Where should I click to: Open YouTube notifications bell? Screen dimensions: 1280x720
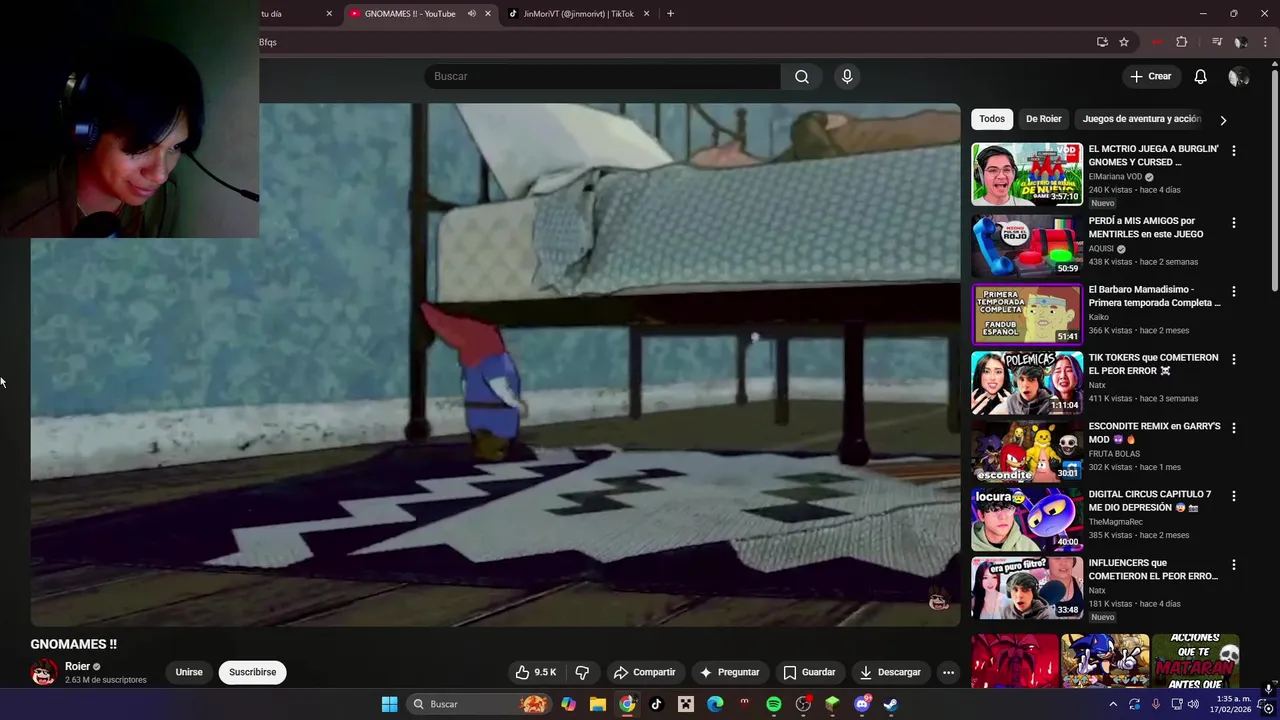coord(1200,76)
